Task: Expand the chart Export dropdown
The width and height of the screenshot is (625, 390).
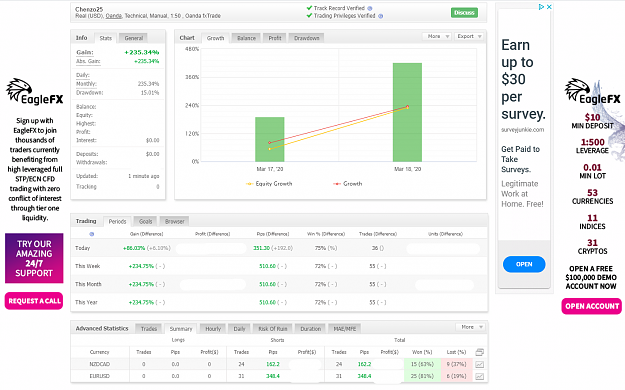Action: (x=469, y=36)
